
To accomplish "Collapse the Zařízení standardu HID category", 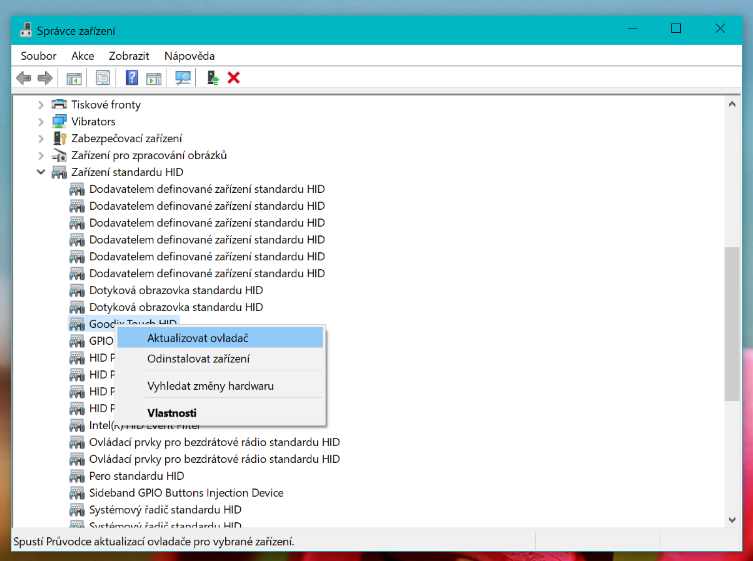I will [41, 172].
